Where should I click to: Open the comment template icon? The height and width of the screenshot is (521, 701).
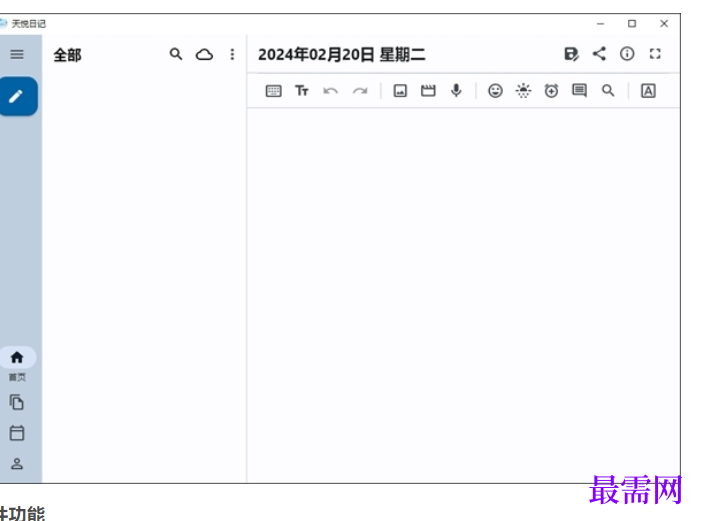click(579, 91)
